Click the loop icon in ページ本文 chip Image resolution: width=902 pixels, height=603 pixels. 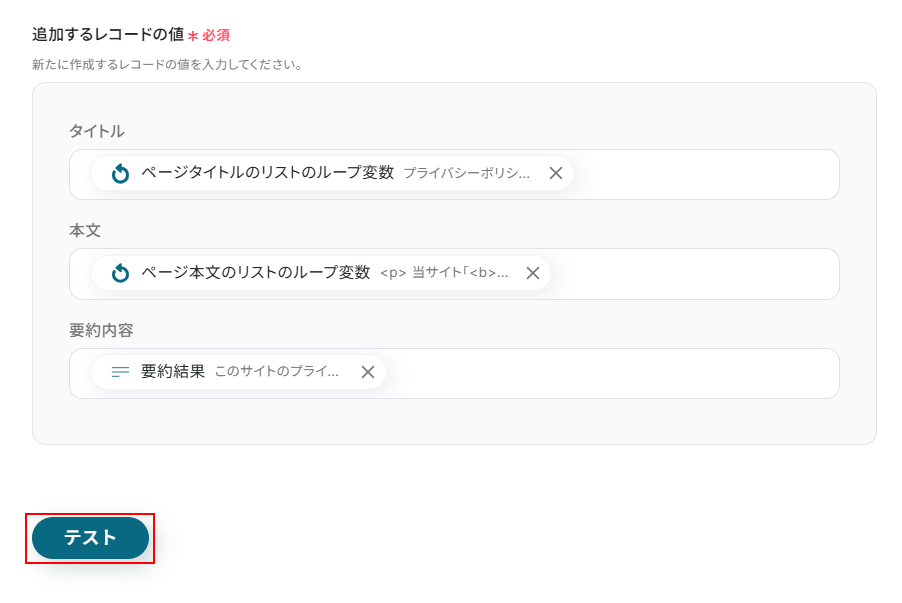[120, 273]
